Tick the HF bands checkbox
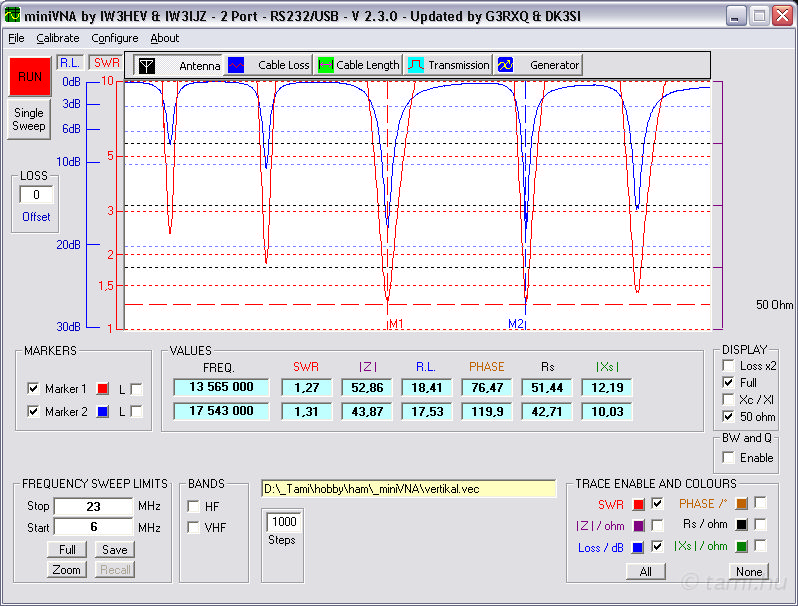 click(193, 506)
